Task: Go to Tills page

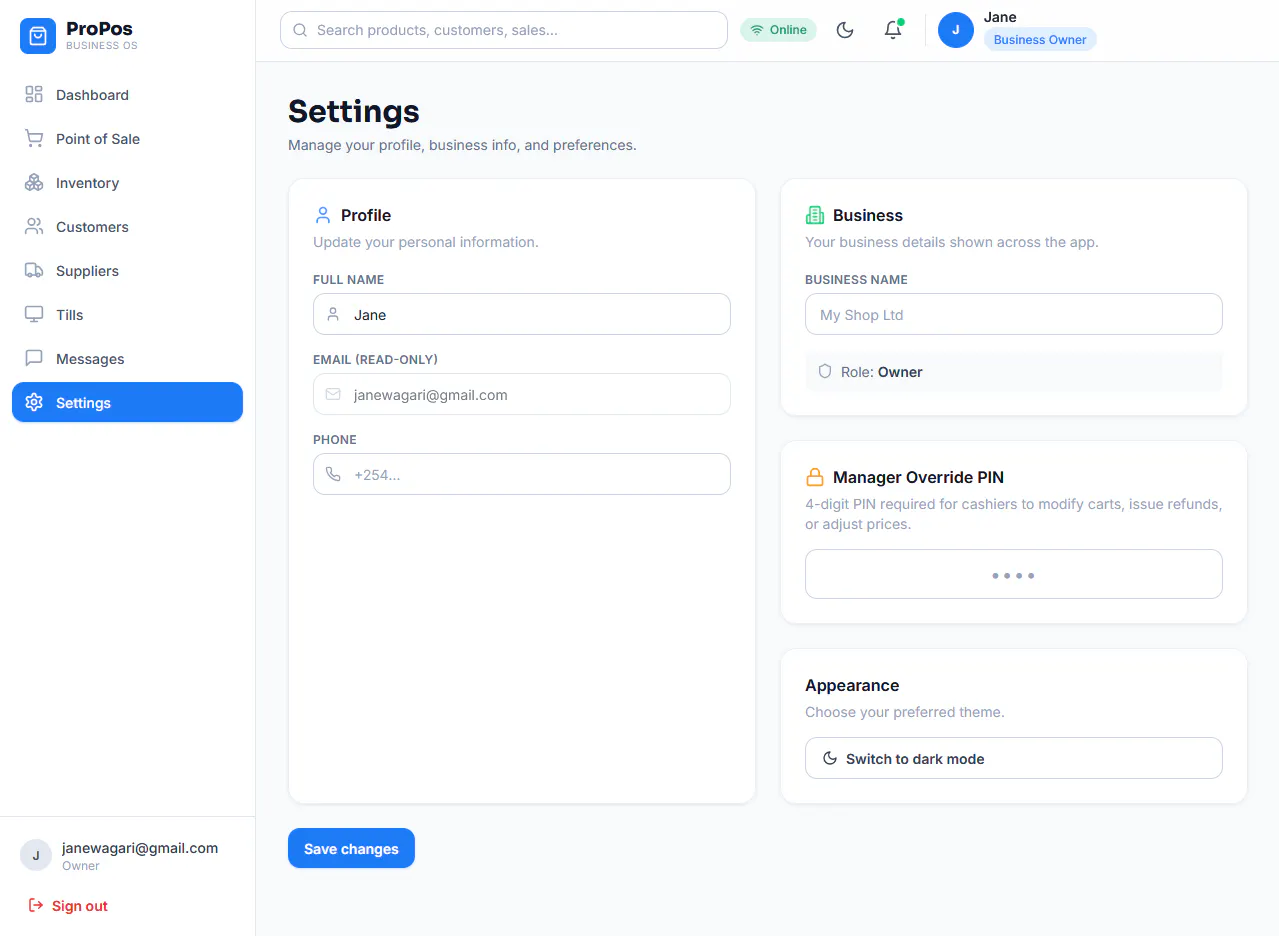Action: click(127, 314)
